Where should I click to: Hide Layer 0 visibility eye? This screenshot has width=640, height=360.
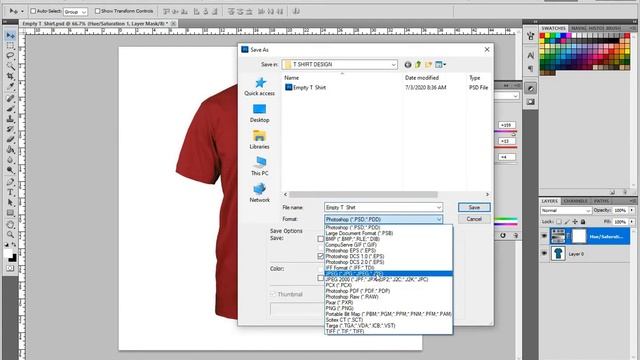click(544, 253)
